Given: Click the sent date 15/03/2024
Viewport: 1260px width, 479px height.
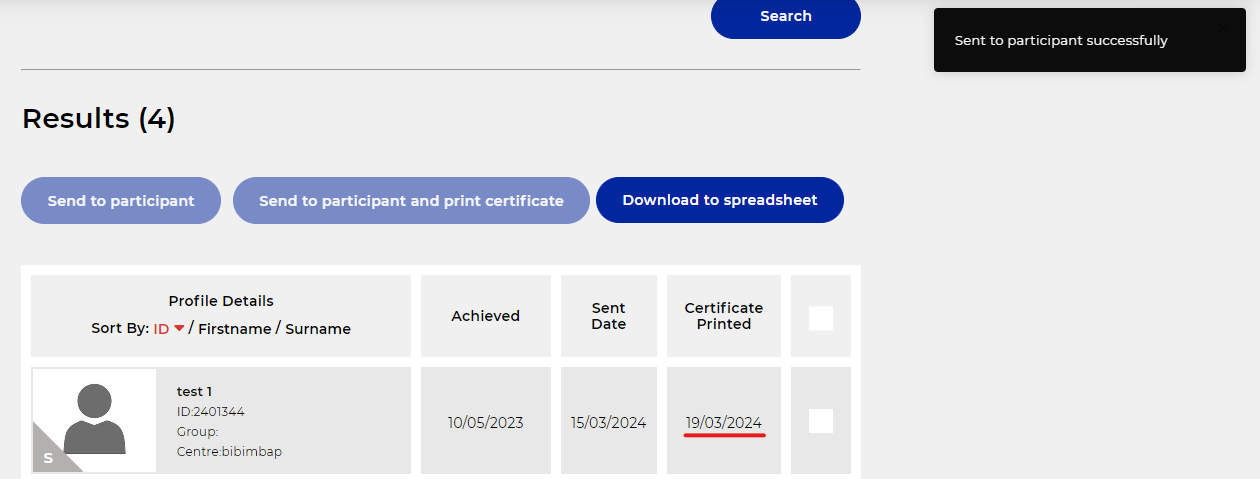Looking at the screenshot, I should tap(608, 423).
